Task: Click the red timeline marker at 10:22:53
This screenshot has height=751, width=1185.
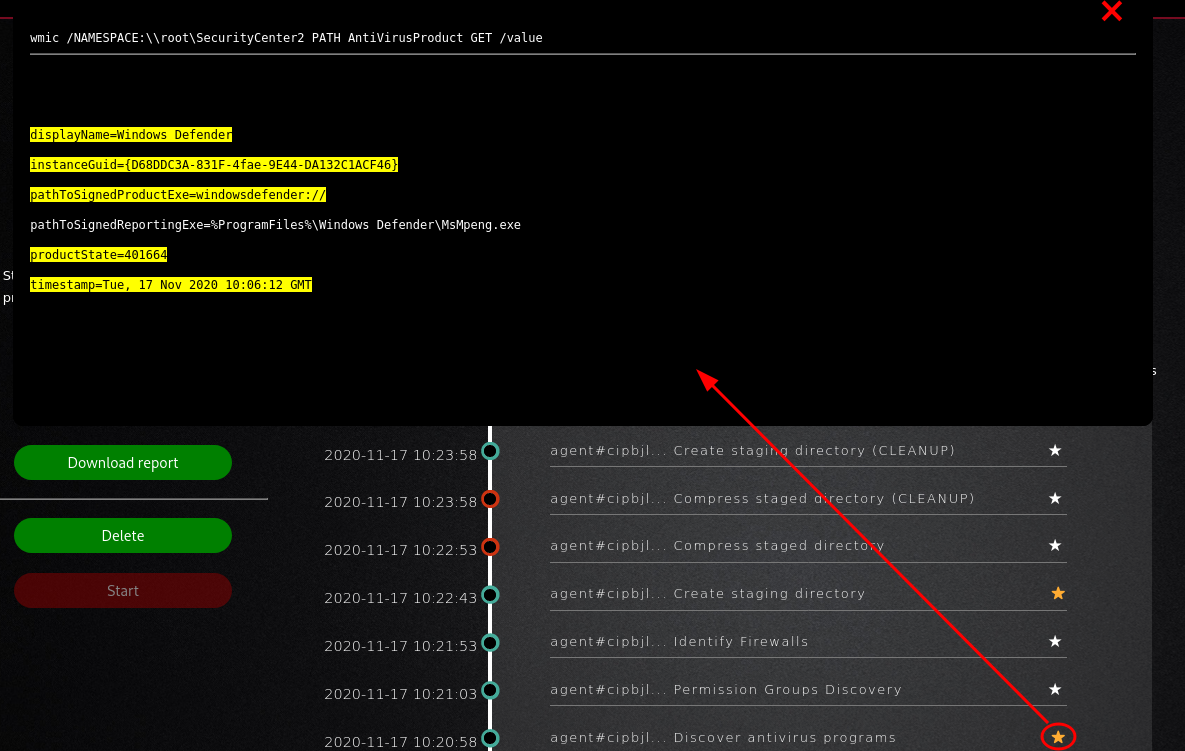Action: pos(490,547)
